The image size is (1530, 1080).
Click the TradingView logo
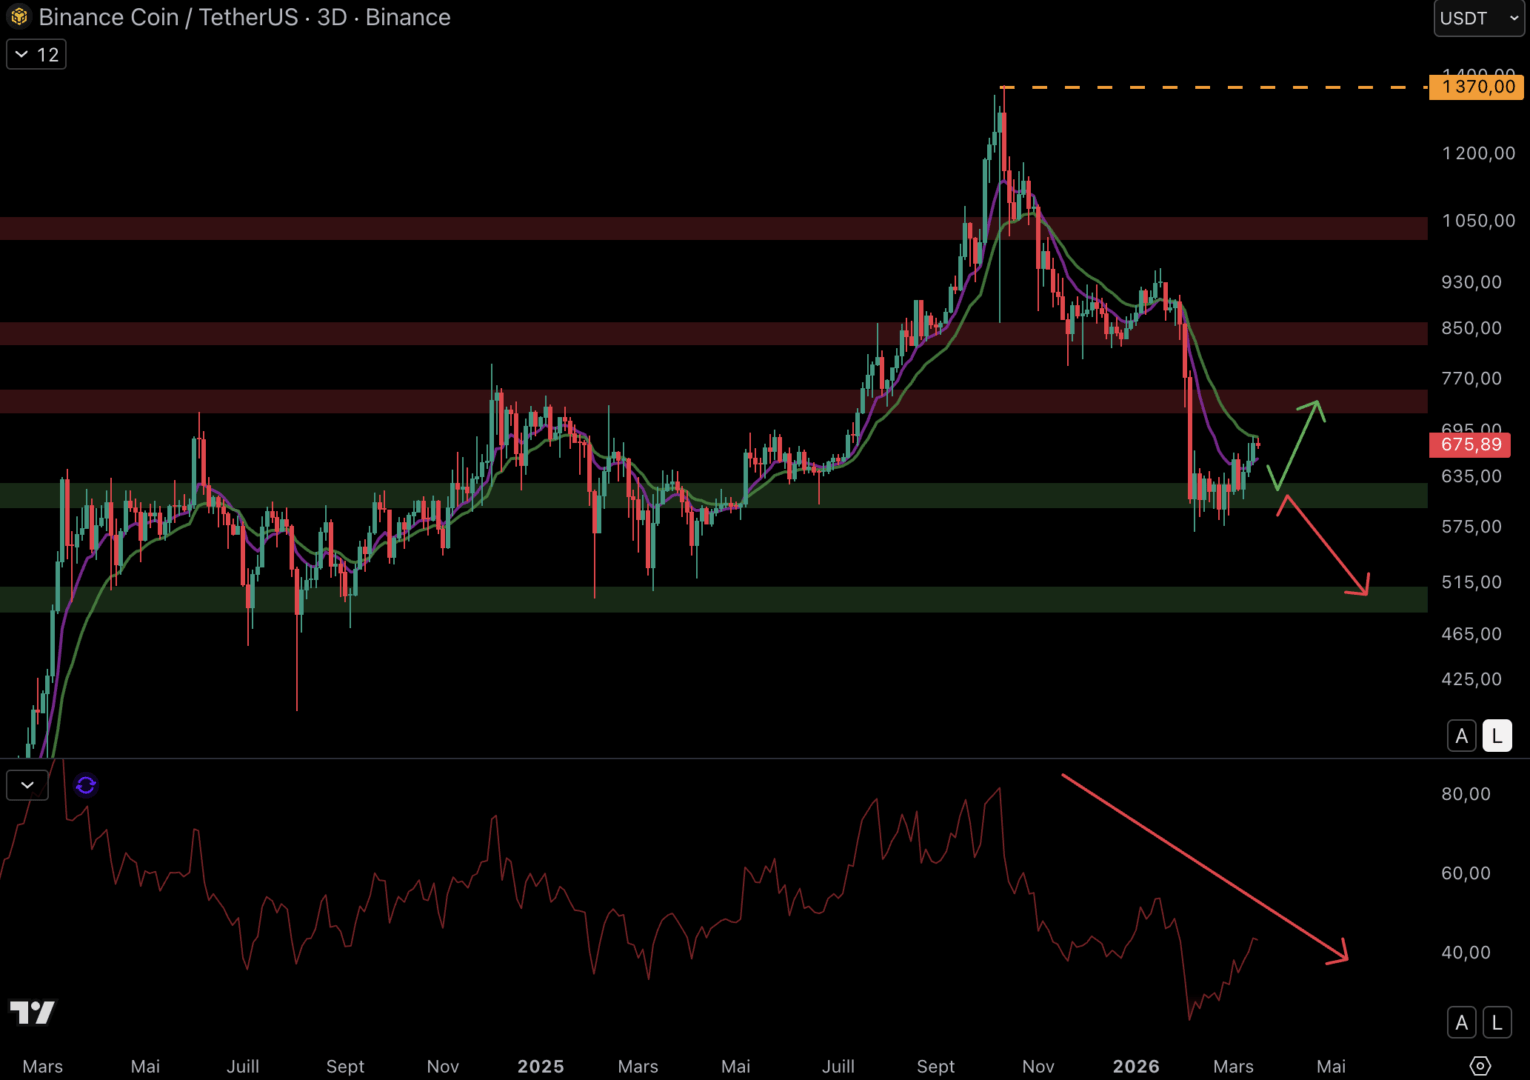pos(32,1013)
